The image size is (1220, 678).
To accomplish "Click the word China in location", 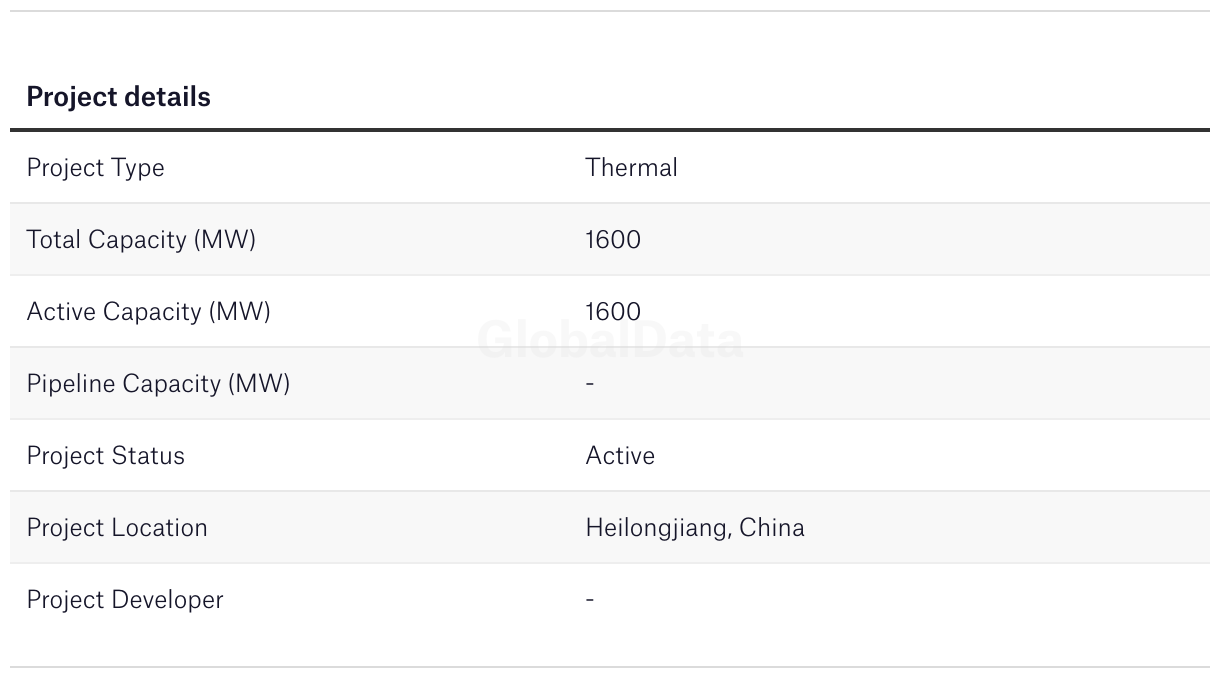I will coord(772,527).
